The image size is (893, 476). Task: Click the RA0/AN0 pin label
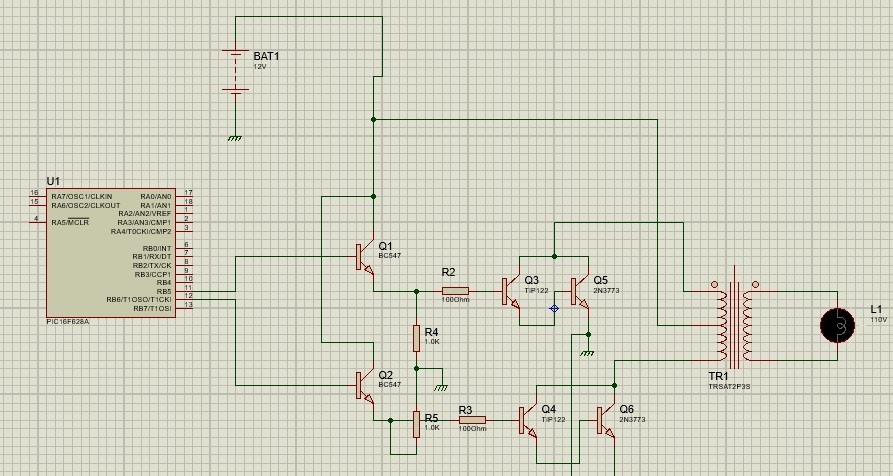click(x=155, y=196)
